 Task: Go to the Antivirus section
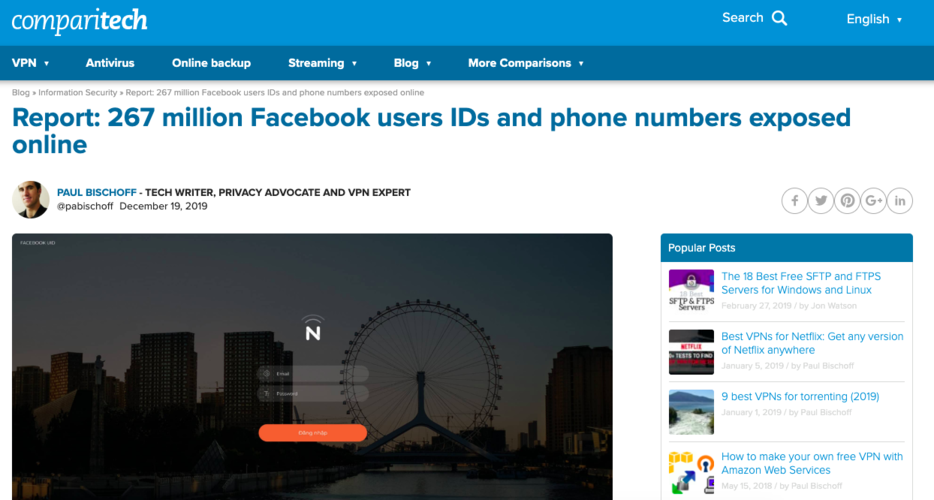coord(110,63)
